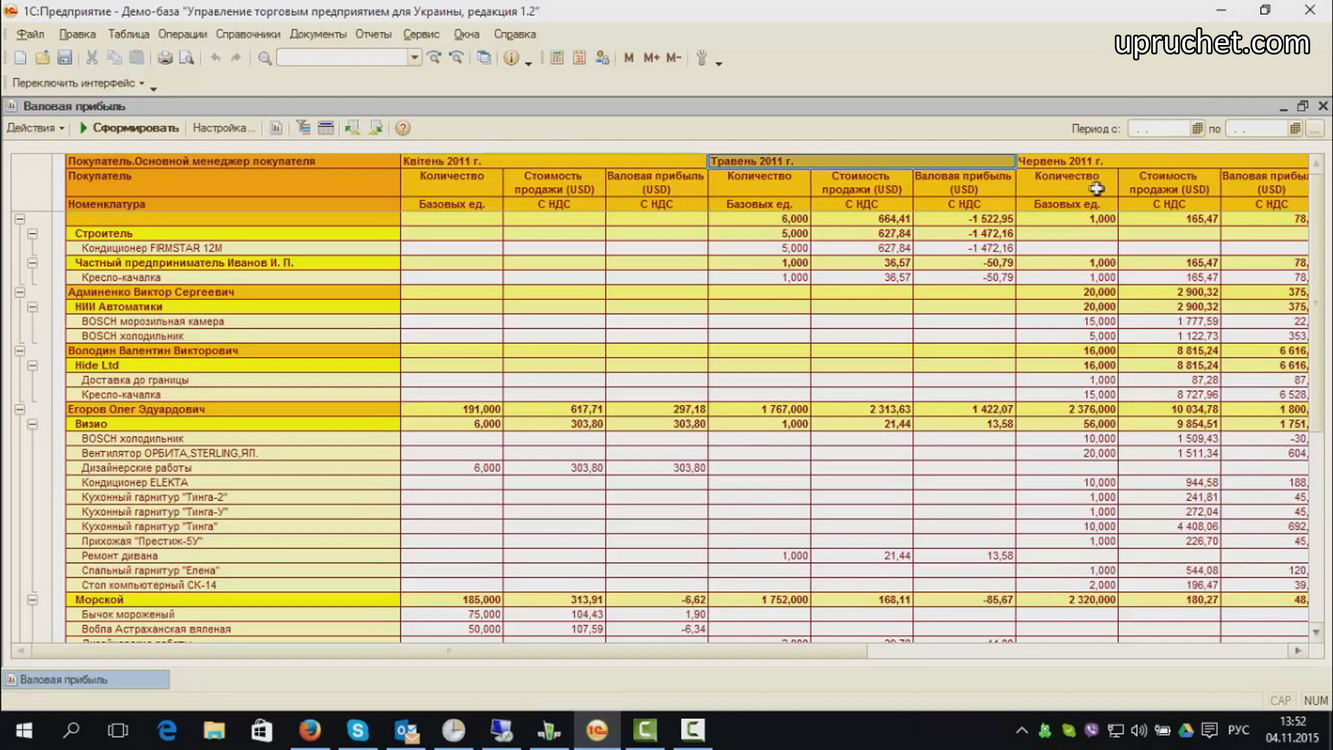Click the Print printer icon
The image size is (1333, 750).
[165, 58]
